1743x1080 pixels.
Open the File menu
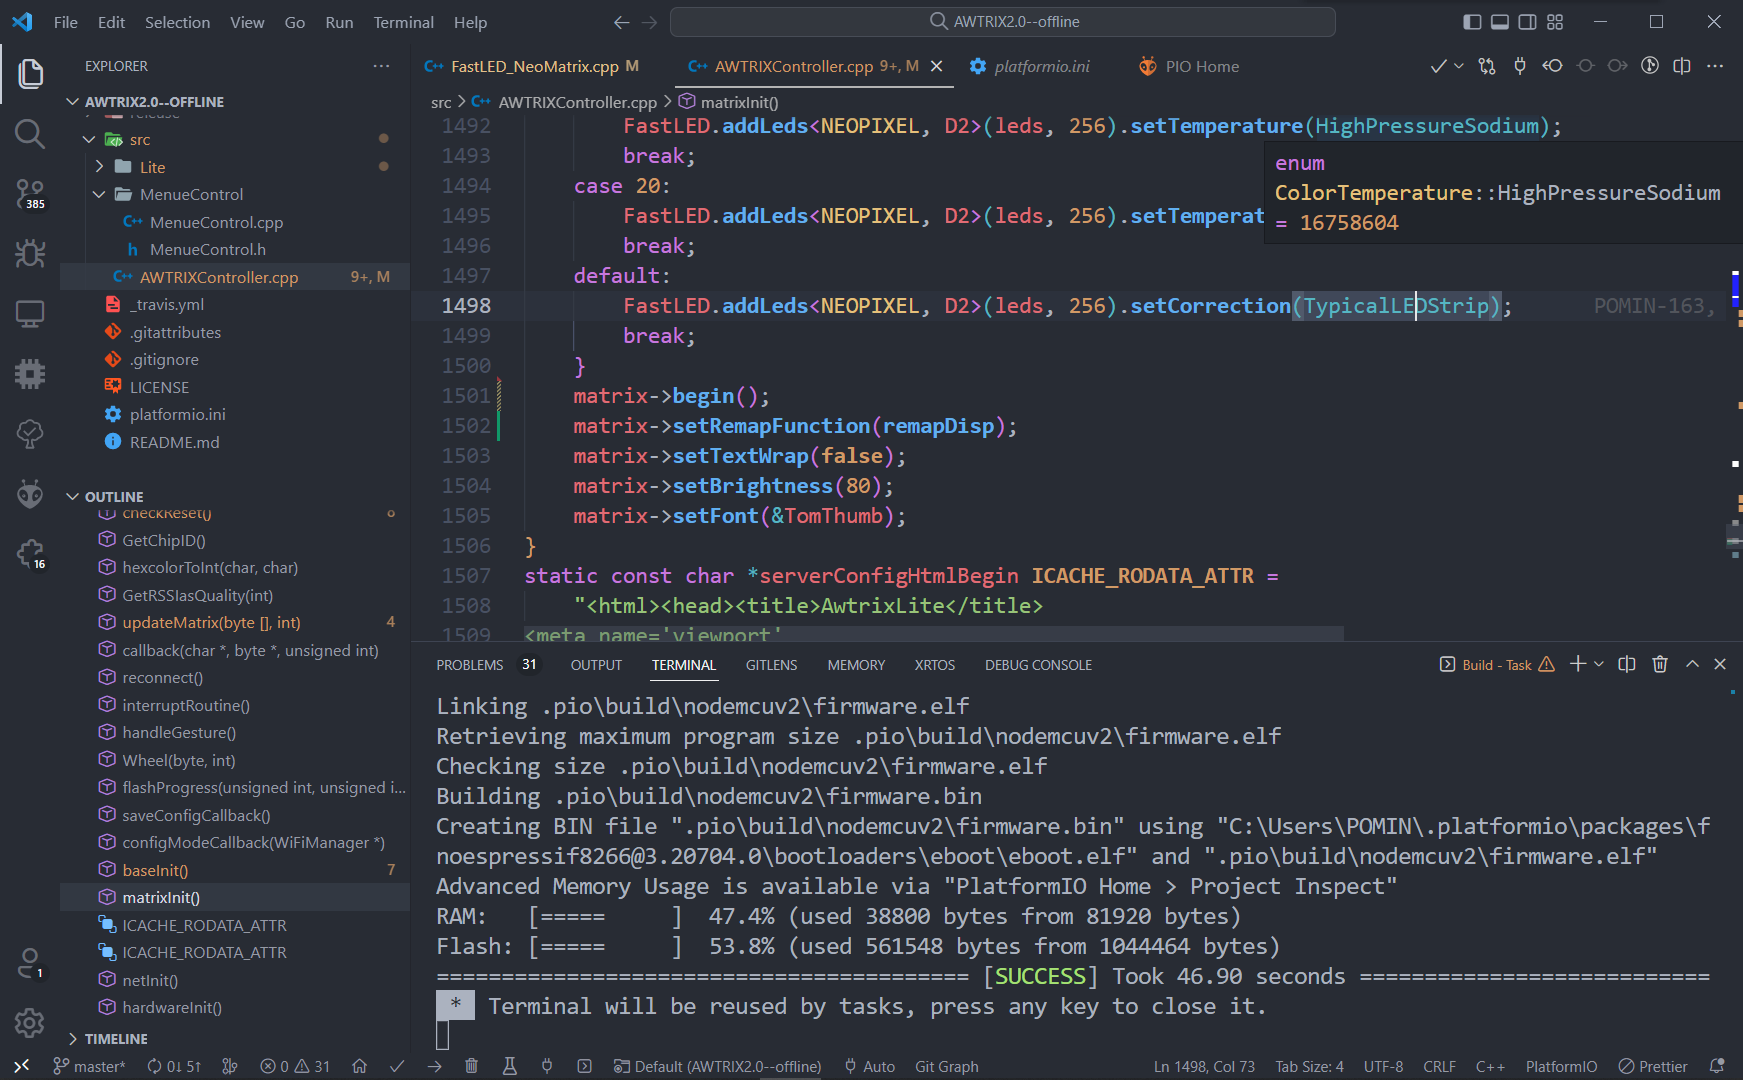[66, 22]
